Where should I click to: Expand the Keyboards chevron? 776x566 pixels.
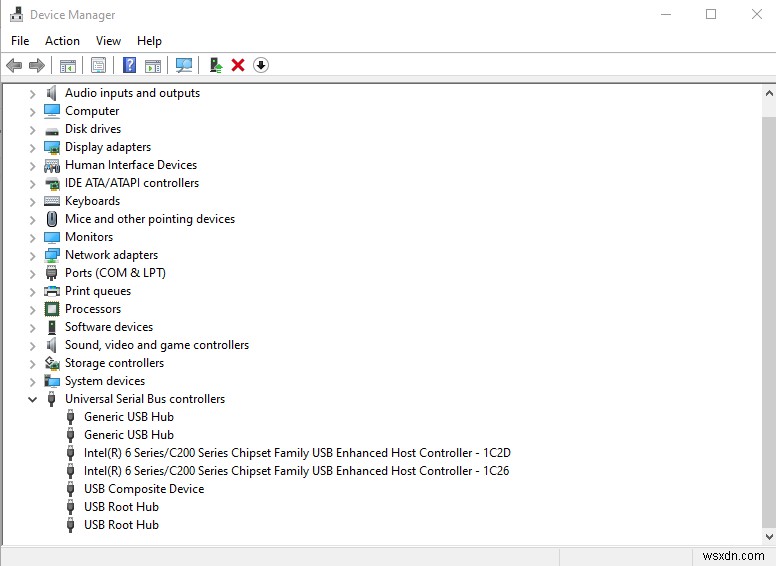(32, 201)
